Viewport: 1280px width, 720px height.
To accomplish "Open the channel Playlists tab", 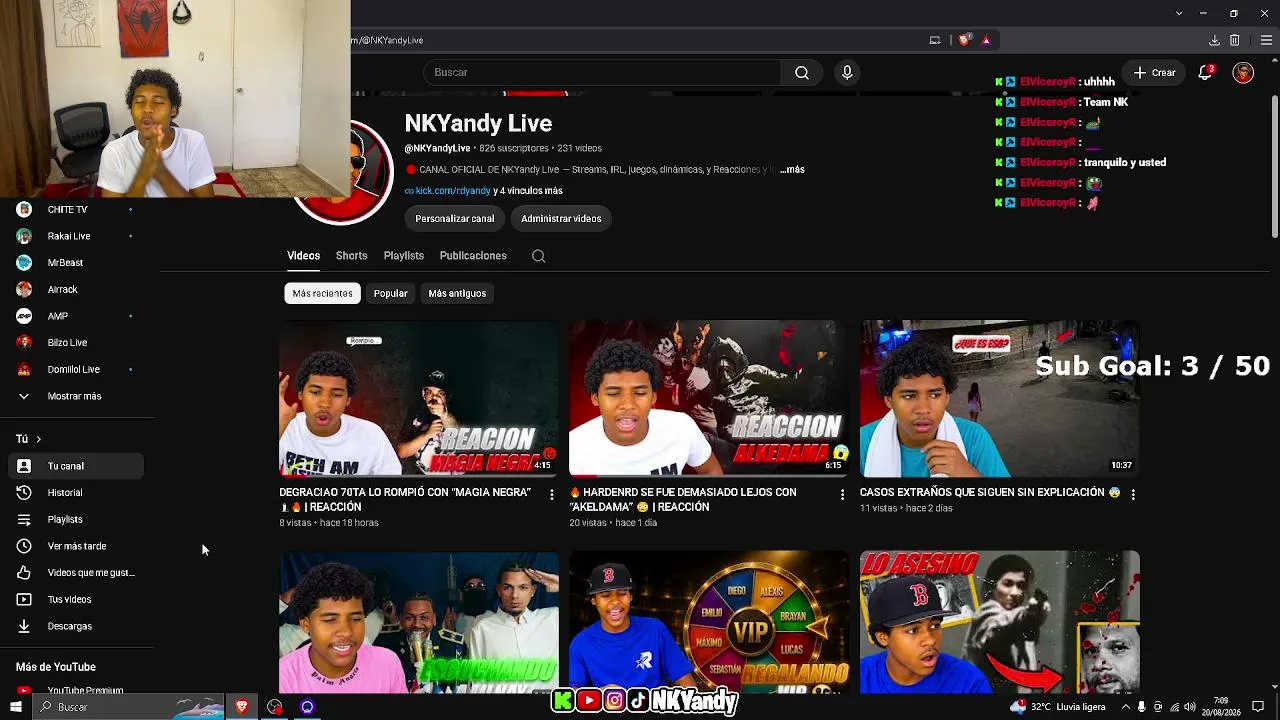I will [x=404, y=256].
